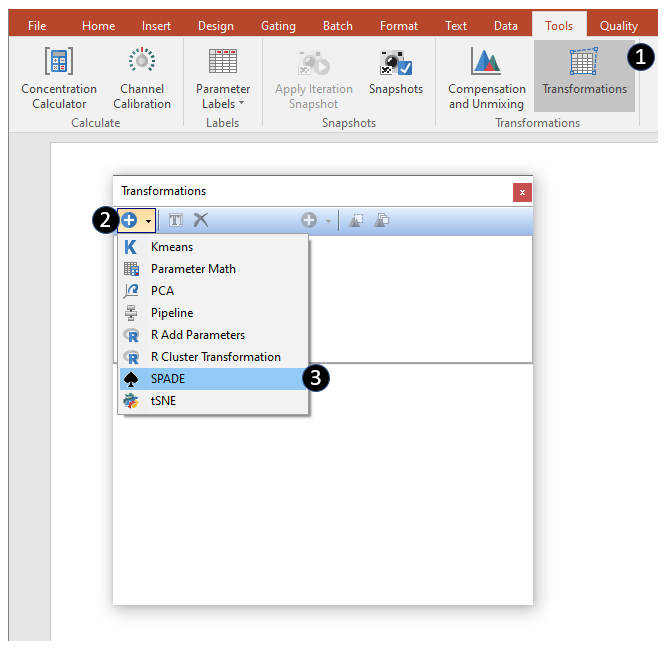Click the rename transformation toolbar icon
Image resolution: width=669 pixels, height=652 pixels.
tap(176, 220)
